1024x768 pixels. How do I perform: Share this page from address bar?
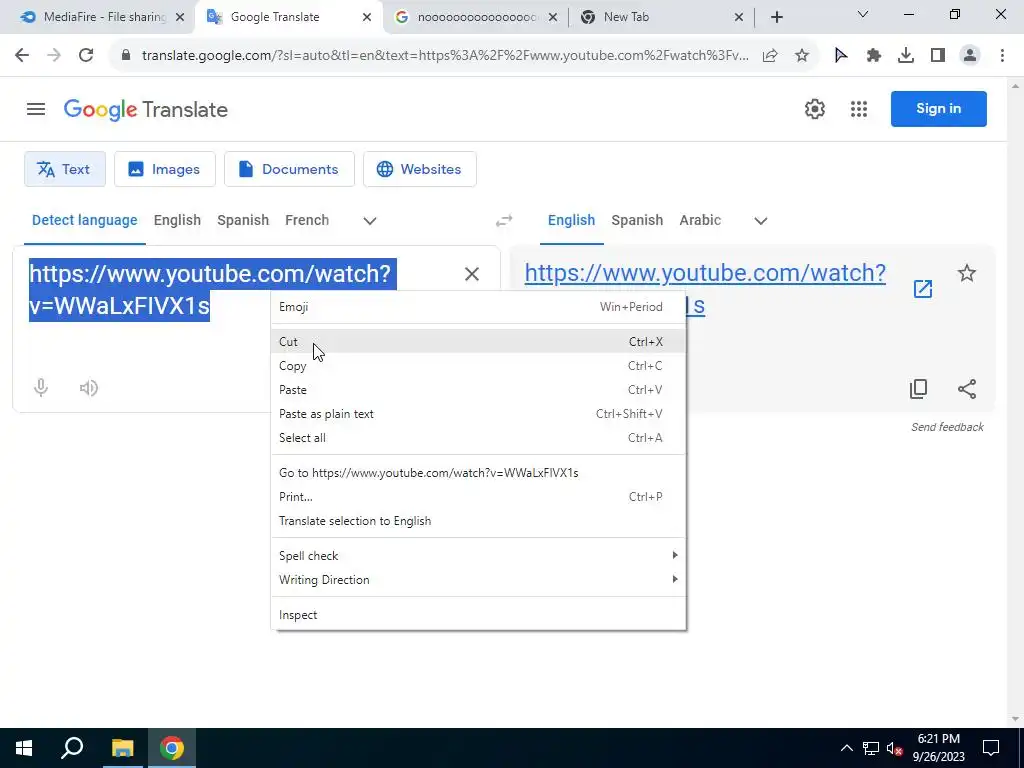(770, 56)
